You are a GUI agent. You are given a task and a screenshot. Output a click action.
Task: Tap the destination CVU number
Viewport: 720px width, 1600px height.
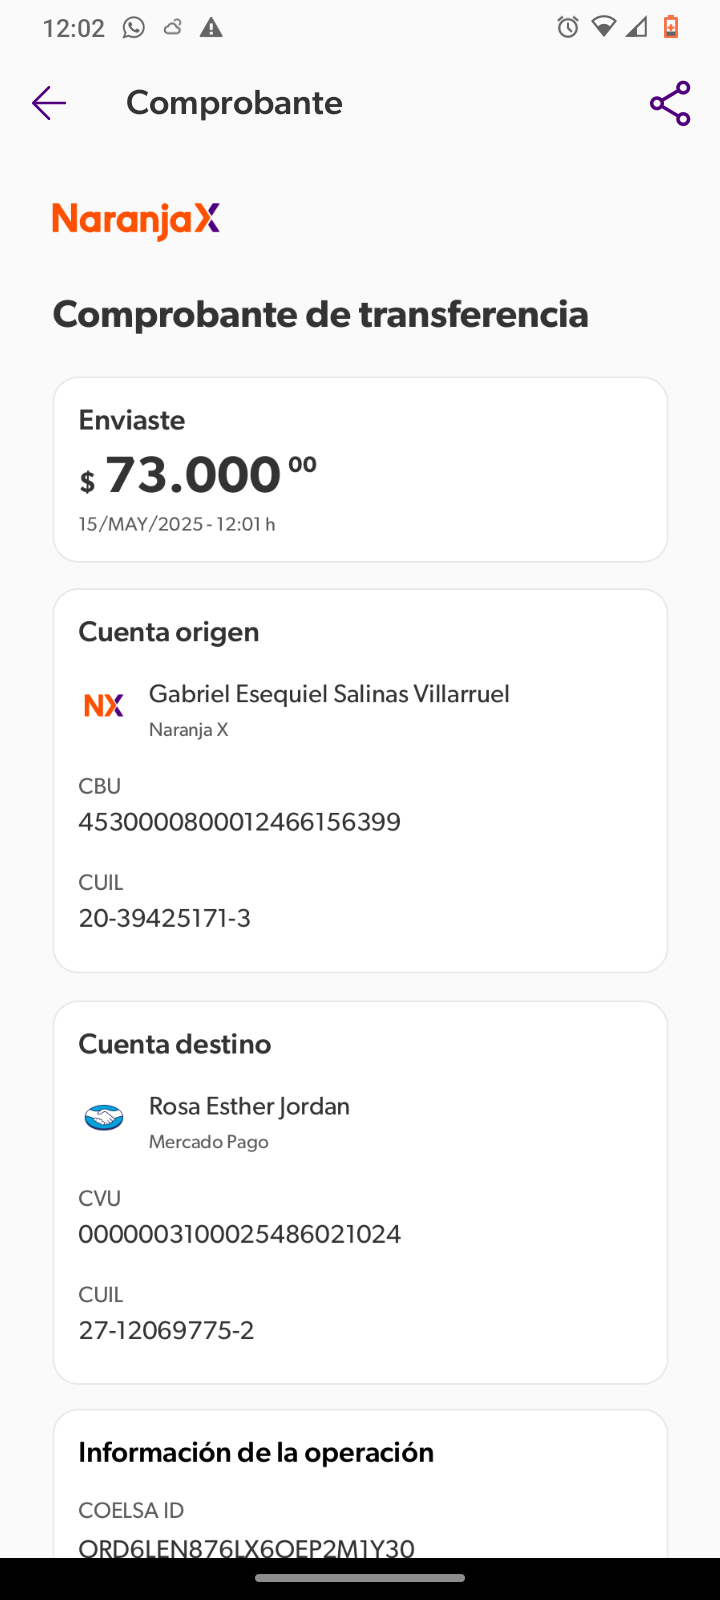pyautogui.click(x=240, y=1234)
